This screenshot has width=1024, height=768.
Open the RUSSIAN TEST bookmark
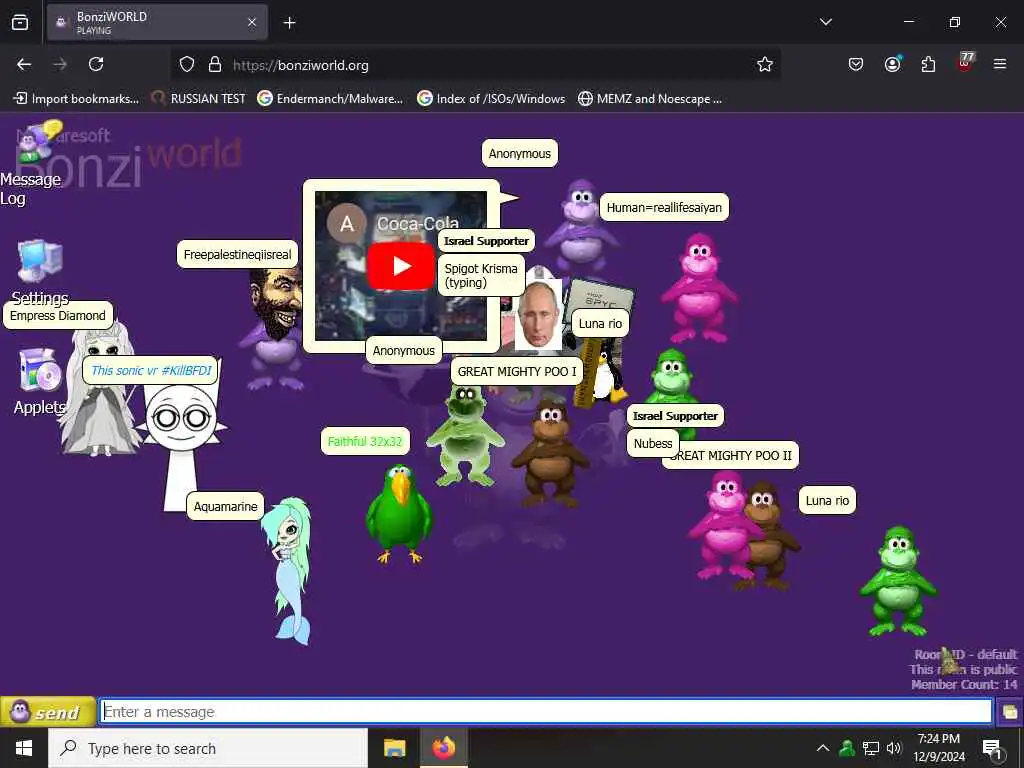tap(199, 99)
